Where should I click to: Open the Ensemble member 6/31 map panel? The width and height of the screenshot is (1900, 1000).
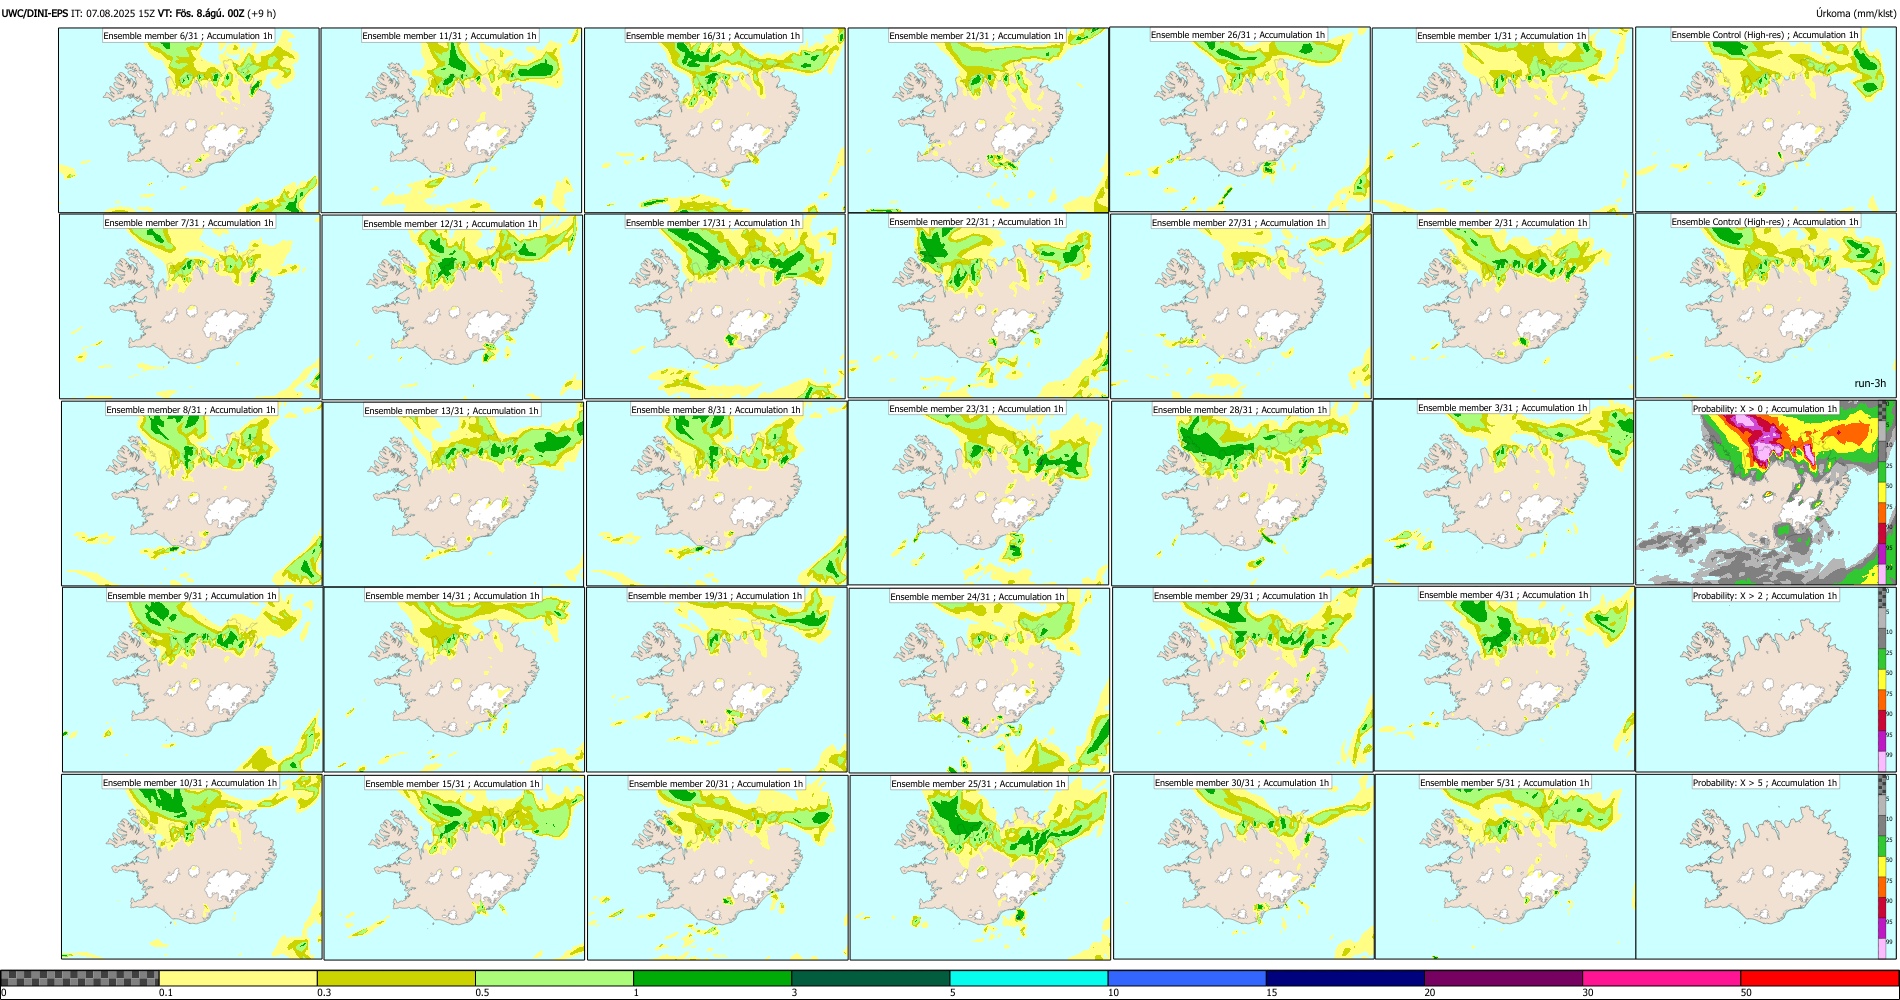pos(189,120)
